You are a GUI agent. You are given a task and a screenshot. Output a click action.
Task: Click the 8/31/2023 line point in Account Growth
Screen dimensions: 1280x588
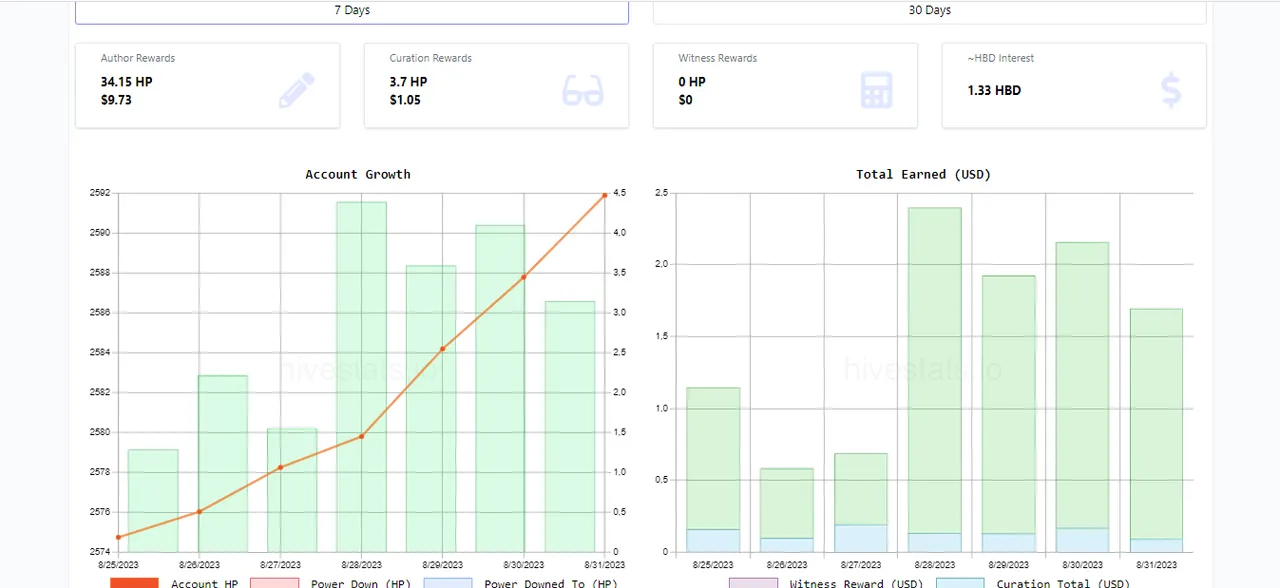[x=605, y=195]
